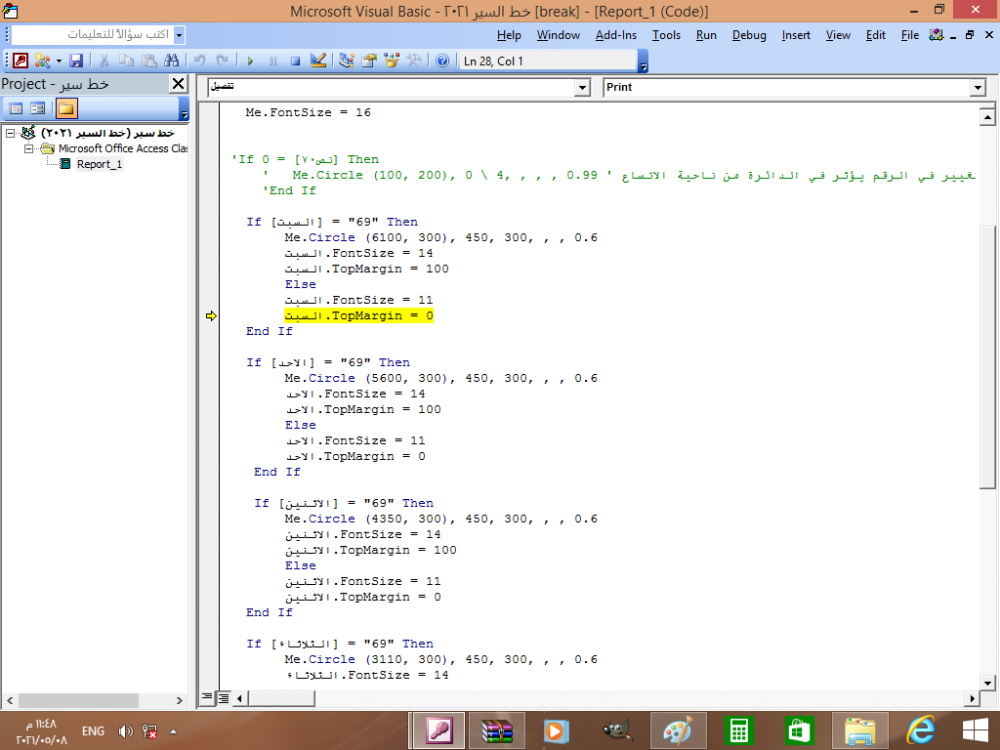Open the Insert menu

click(x=796, y=35)
